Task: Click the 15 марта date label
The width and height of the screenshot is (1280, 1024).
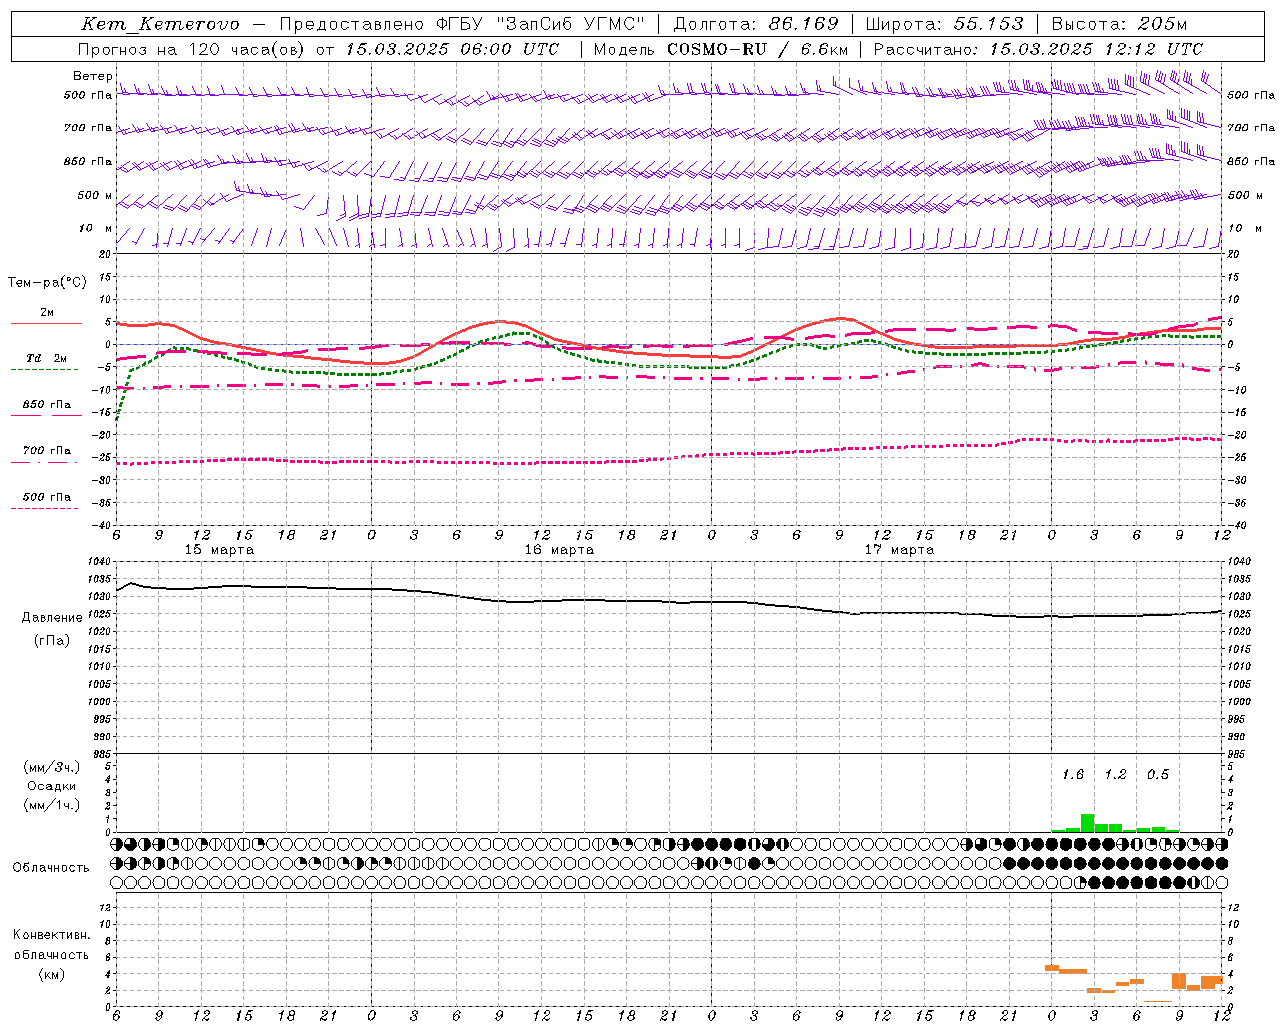Action: point(219,550)
